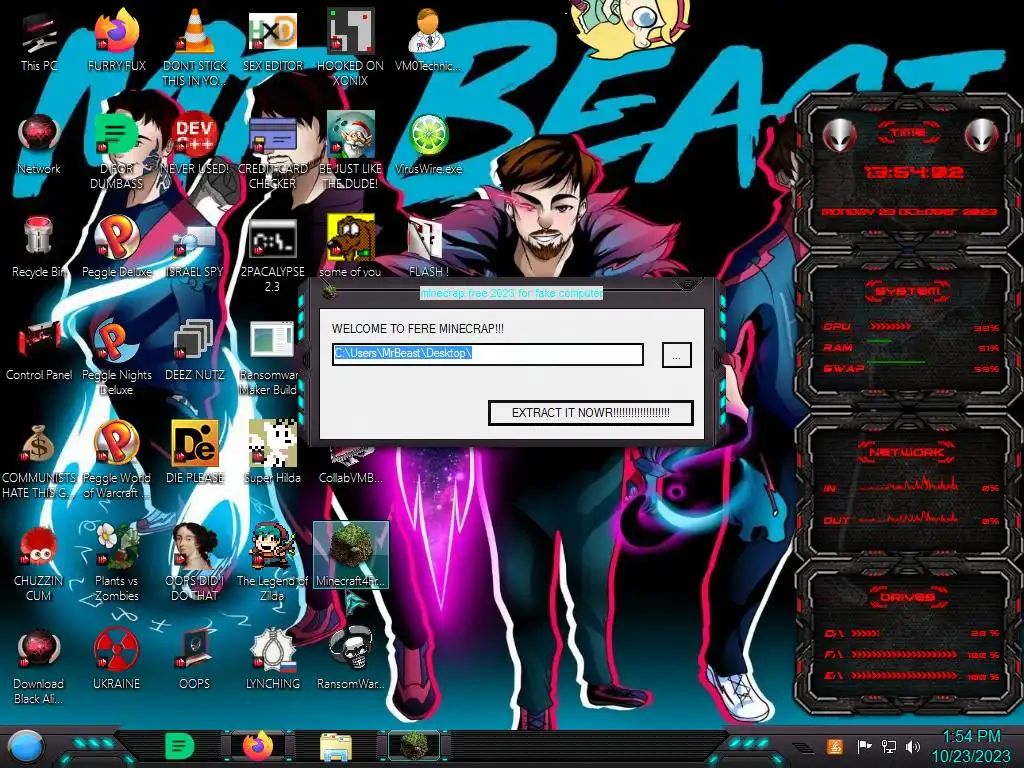
Task: Open the OOPS desktop icon
Action: (195, 661)
